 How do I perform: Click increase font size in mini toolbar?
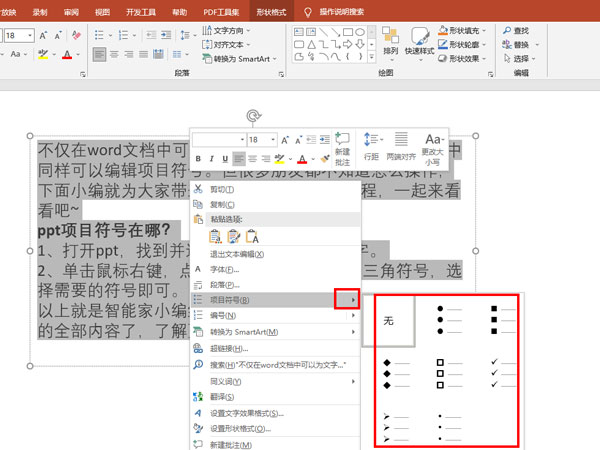point(286,140)
